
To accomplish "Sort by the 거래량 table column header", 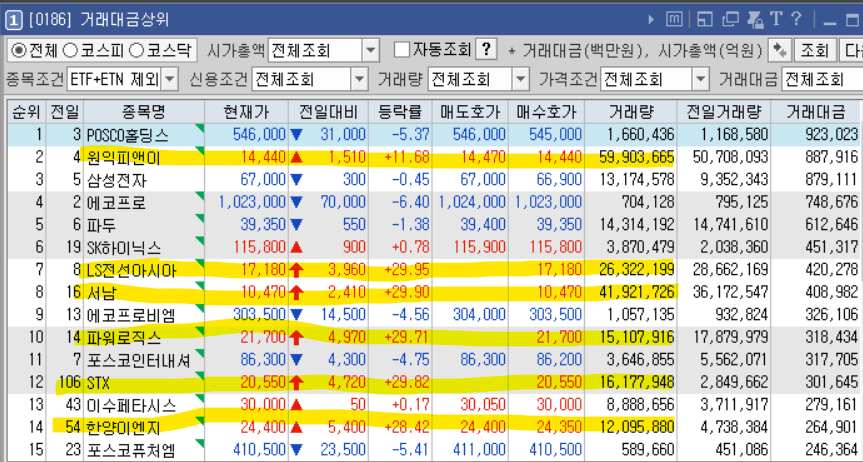I will pos(630,112).
